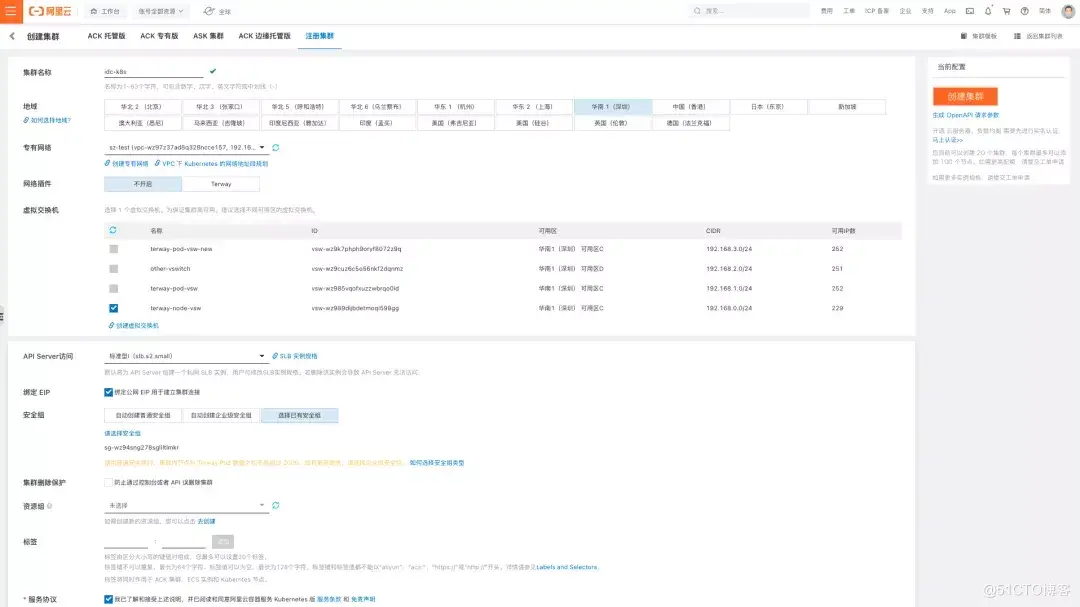The height and width of the screenshot is (607, 1080).
Task: Open the help question mark icon
Action: coord(1025,11)
